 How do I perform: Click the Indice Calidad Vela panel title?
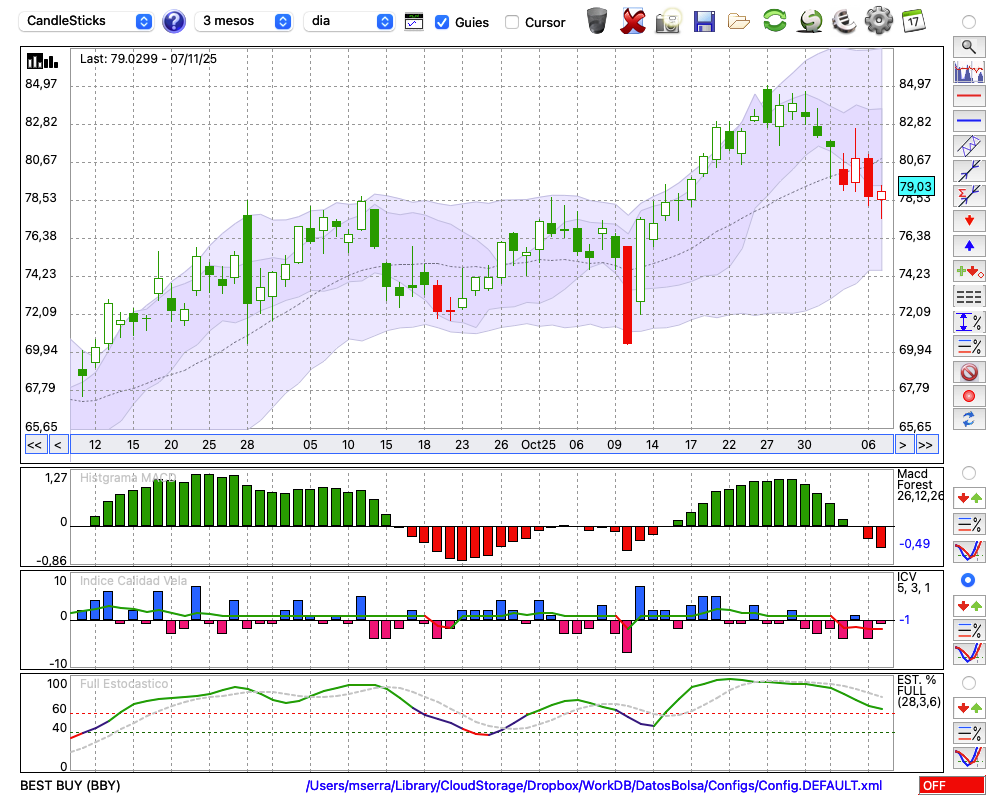(133, 581)
